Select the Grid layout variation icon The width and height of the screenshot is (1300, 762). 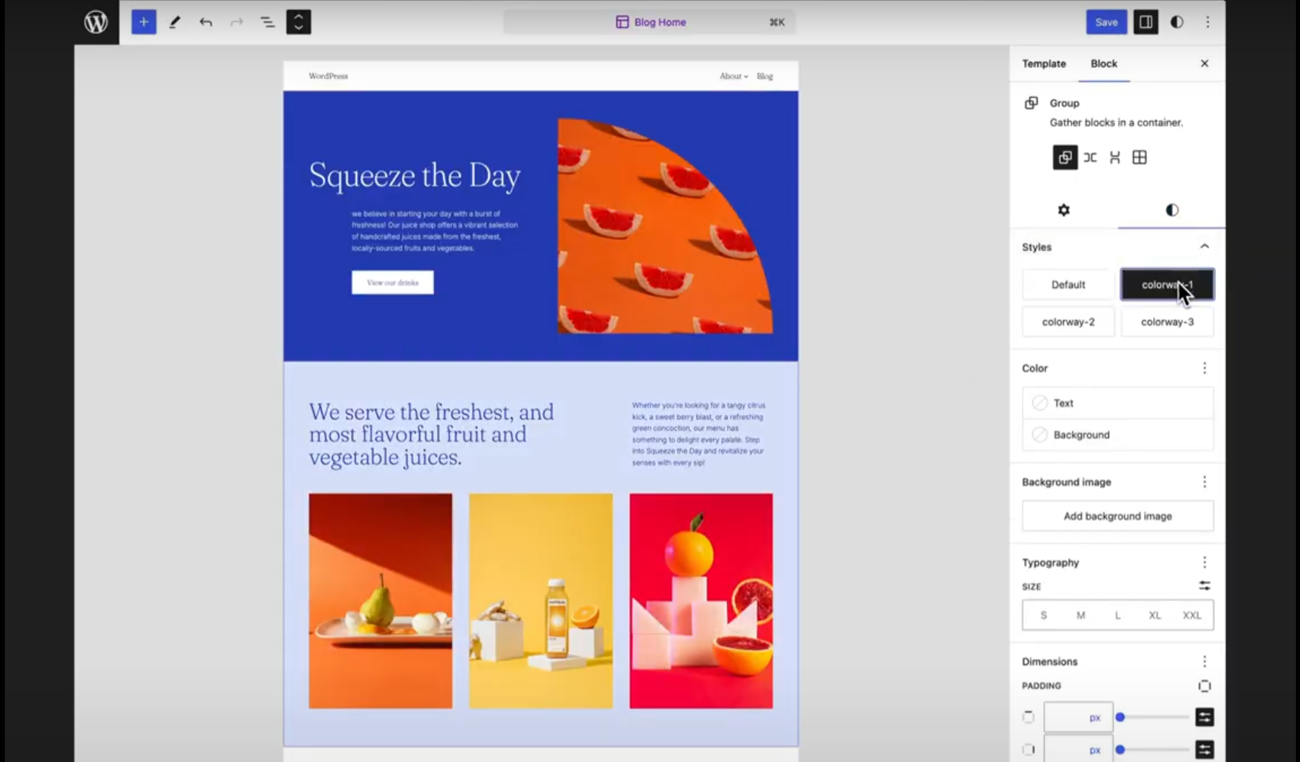(1139, 157)
